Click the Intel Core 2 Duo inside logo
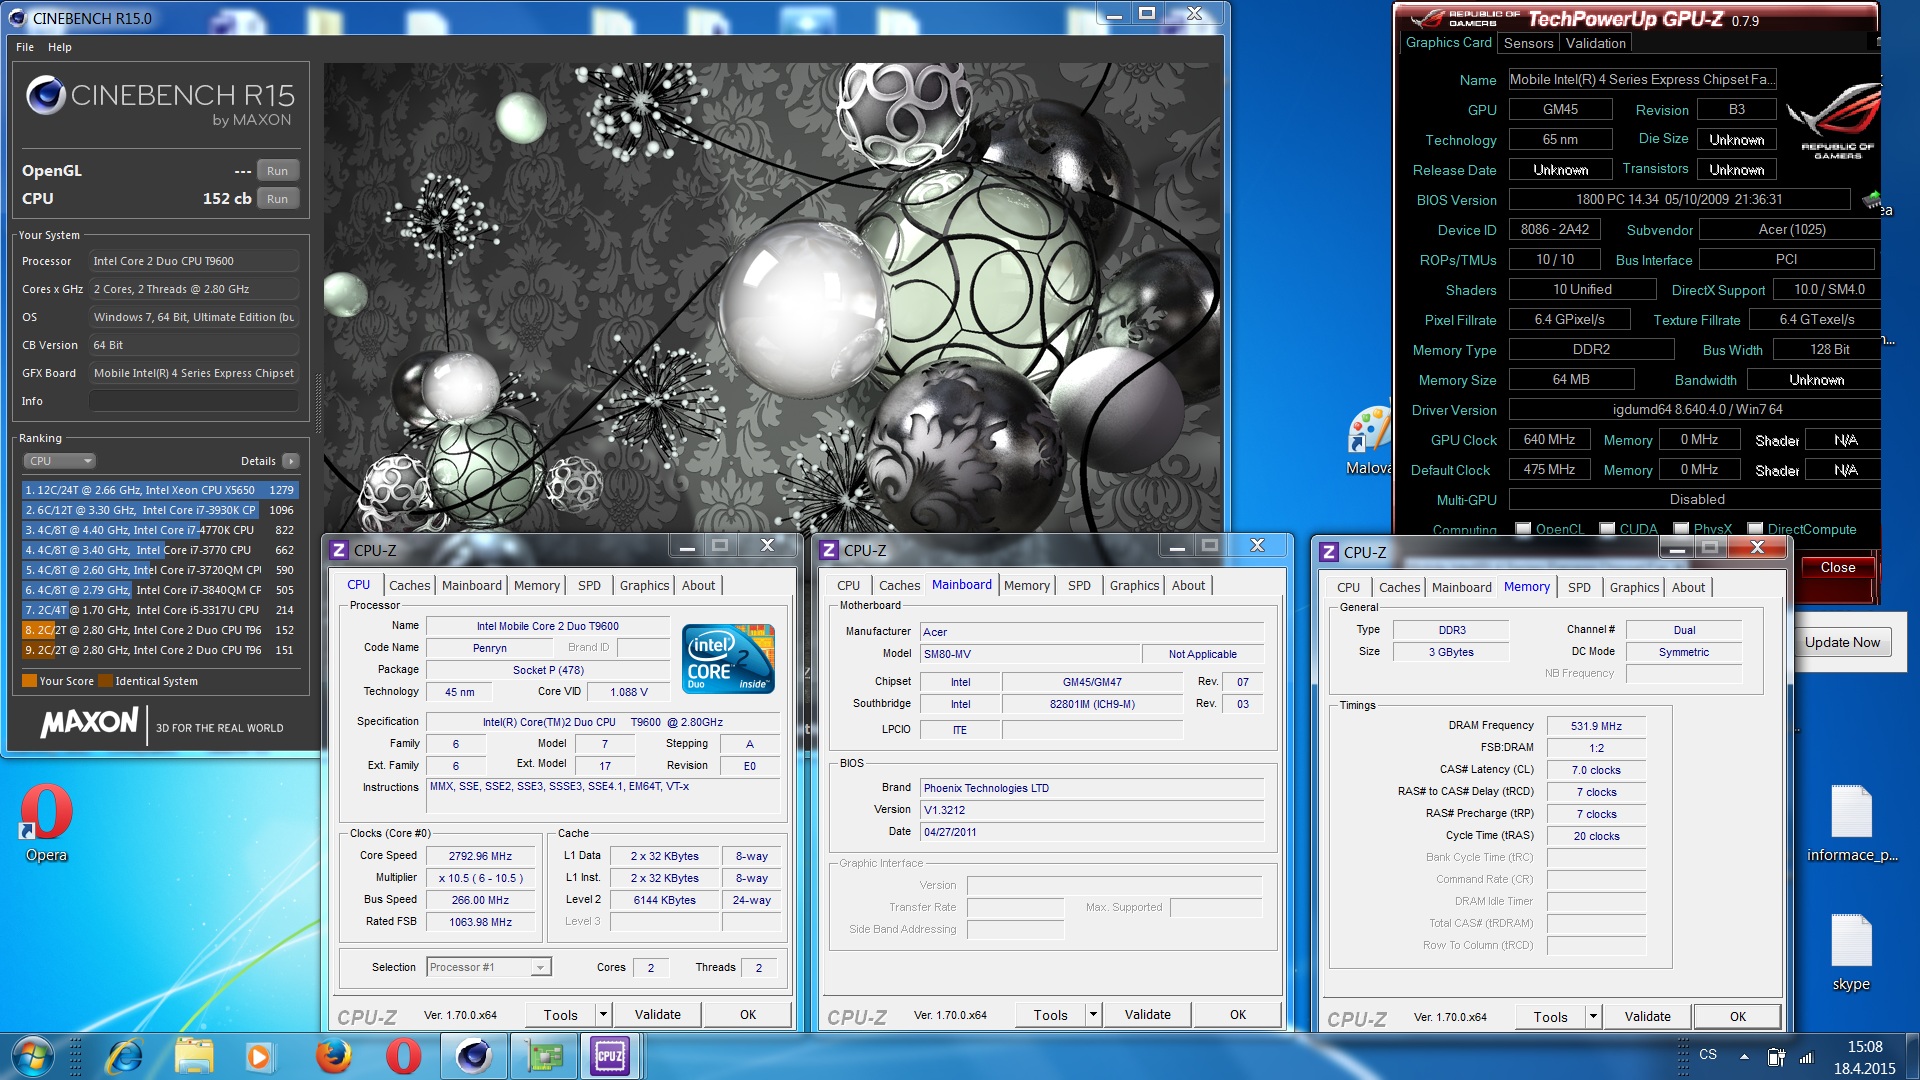Viewport: 1920px width, 1080px height. 728,658
